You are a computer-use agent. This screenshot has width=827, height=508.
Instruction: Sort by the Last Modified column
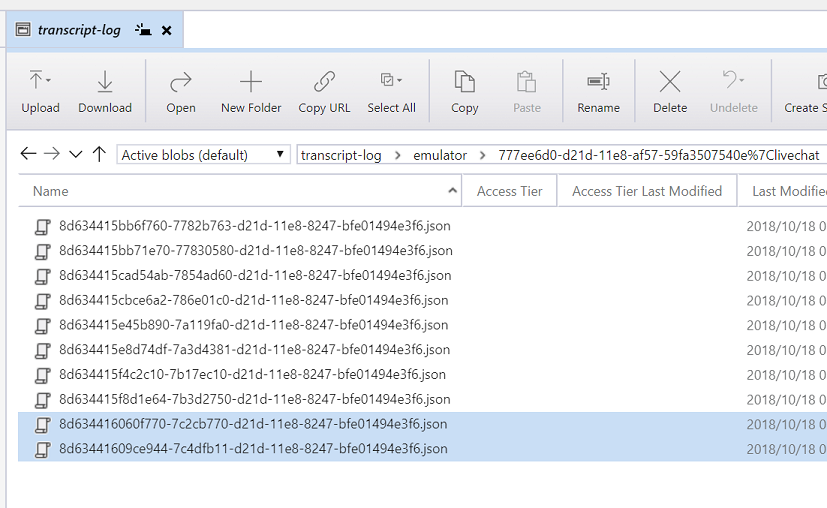[x=783, y=191]
